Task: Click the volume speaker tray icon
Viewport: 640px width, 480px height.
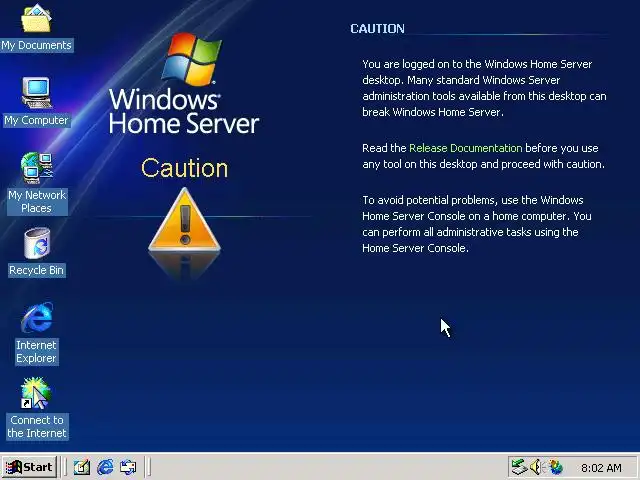Action: click(536, 467)
